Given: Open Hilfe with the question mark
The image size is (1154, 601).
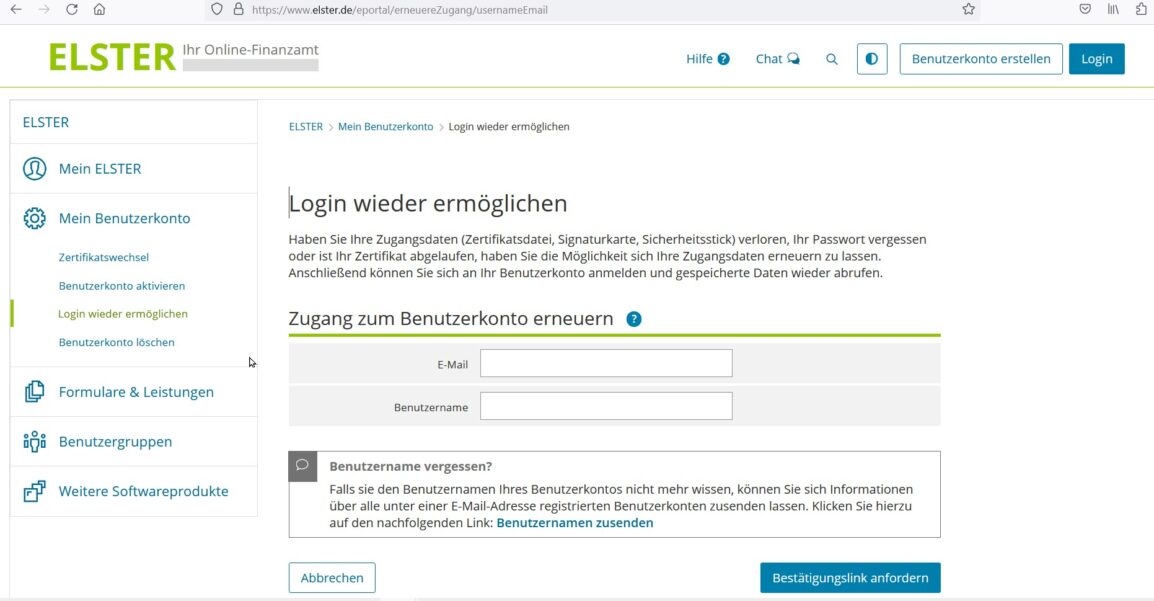Looking at the screenshot, I should 707,59.
